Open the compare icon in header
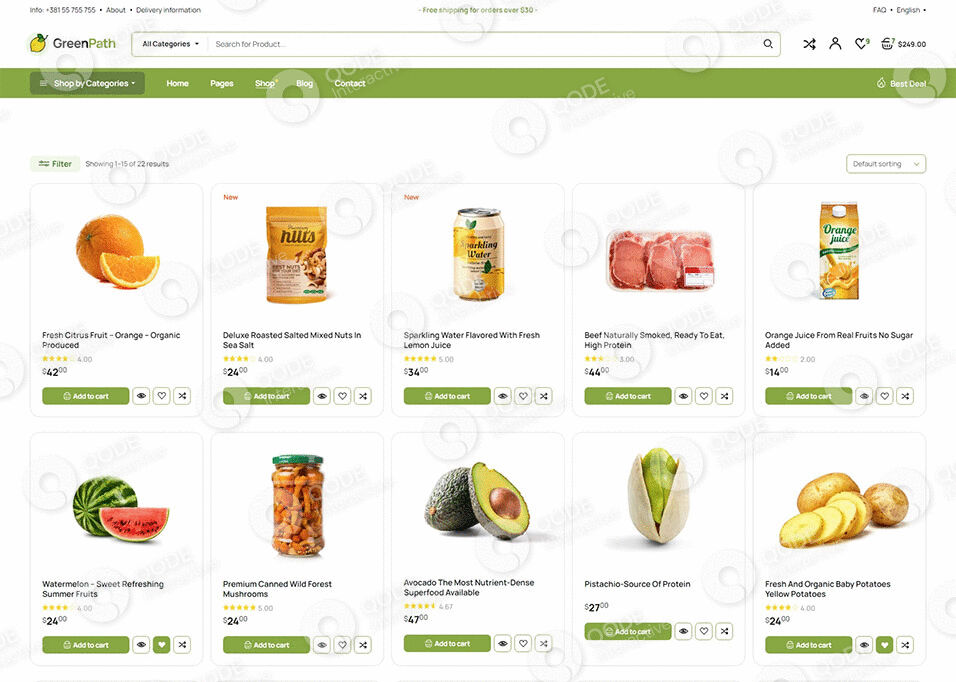Viewport: 956px width, 682px height. [809, 44]
